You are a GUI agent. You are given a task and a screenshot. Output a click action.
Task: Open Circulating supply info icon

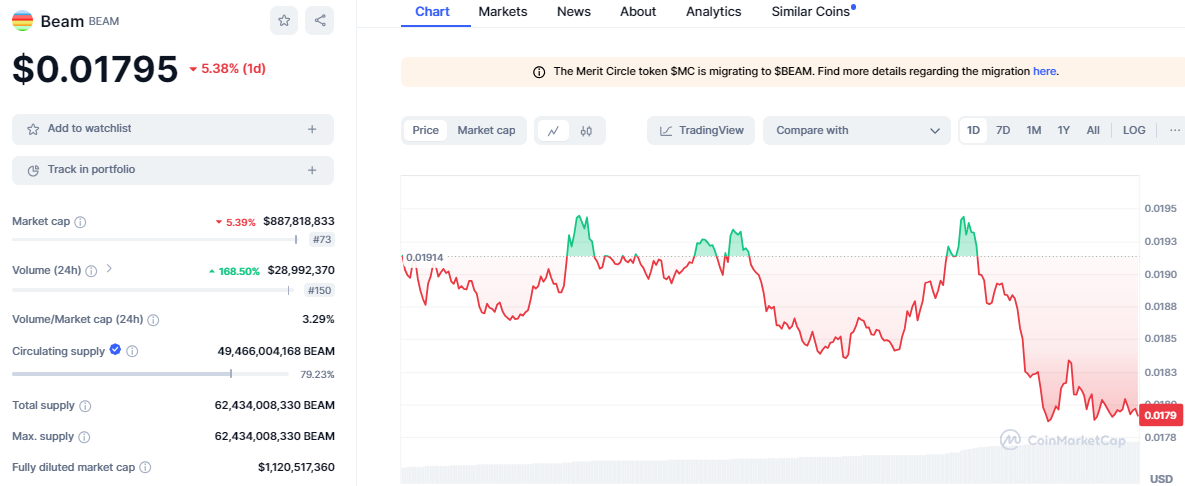coord(132,351)
